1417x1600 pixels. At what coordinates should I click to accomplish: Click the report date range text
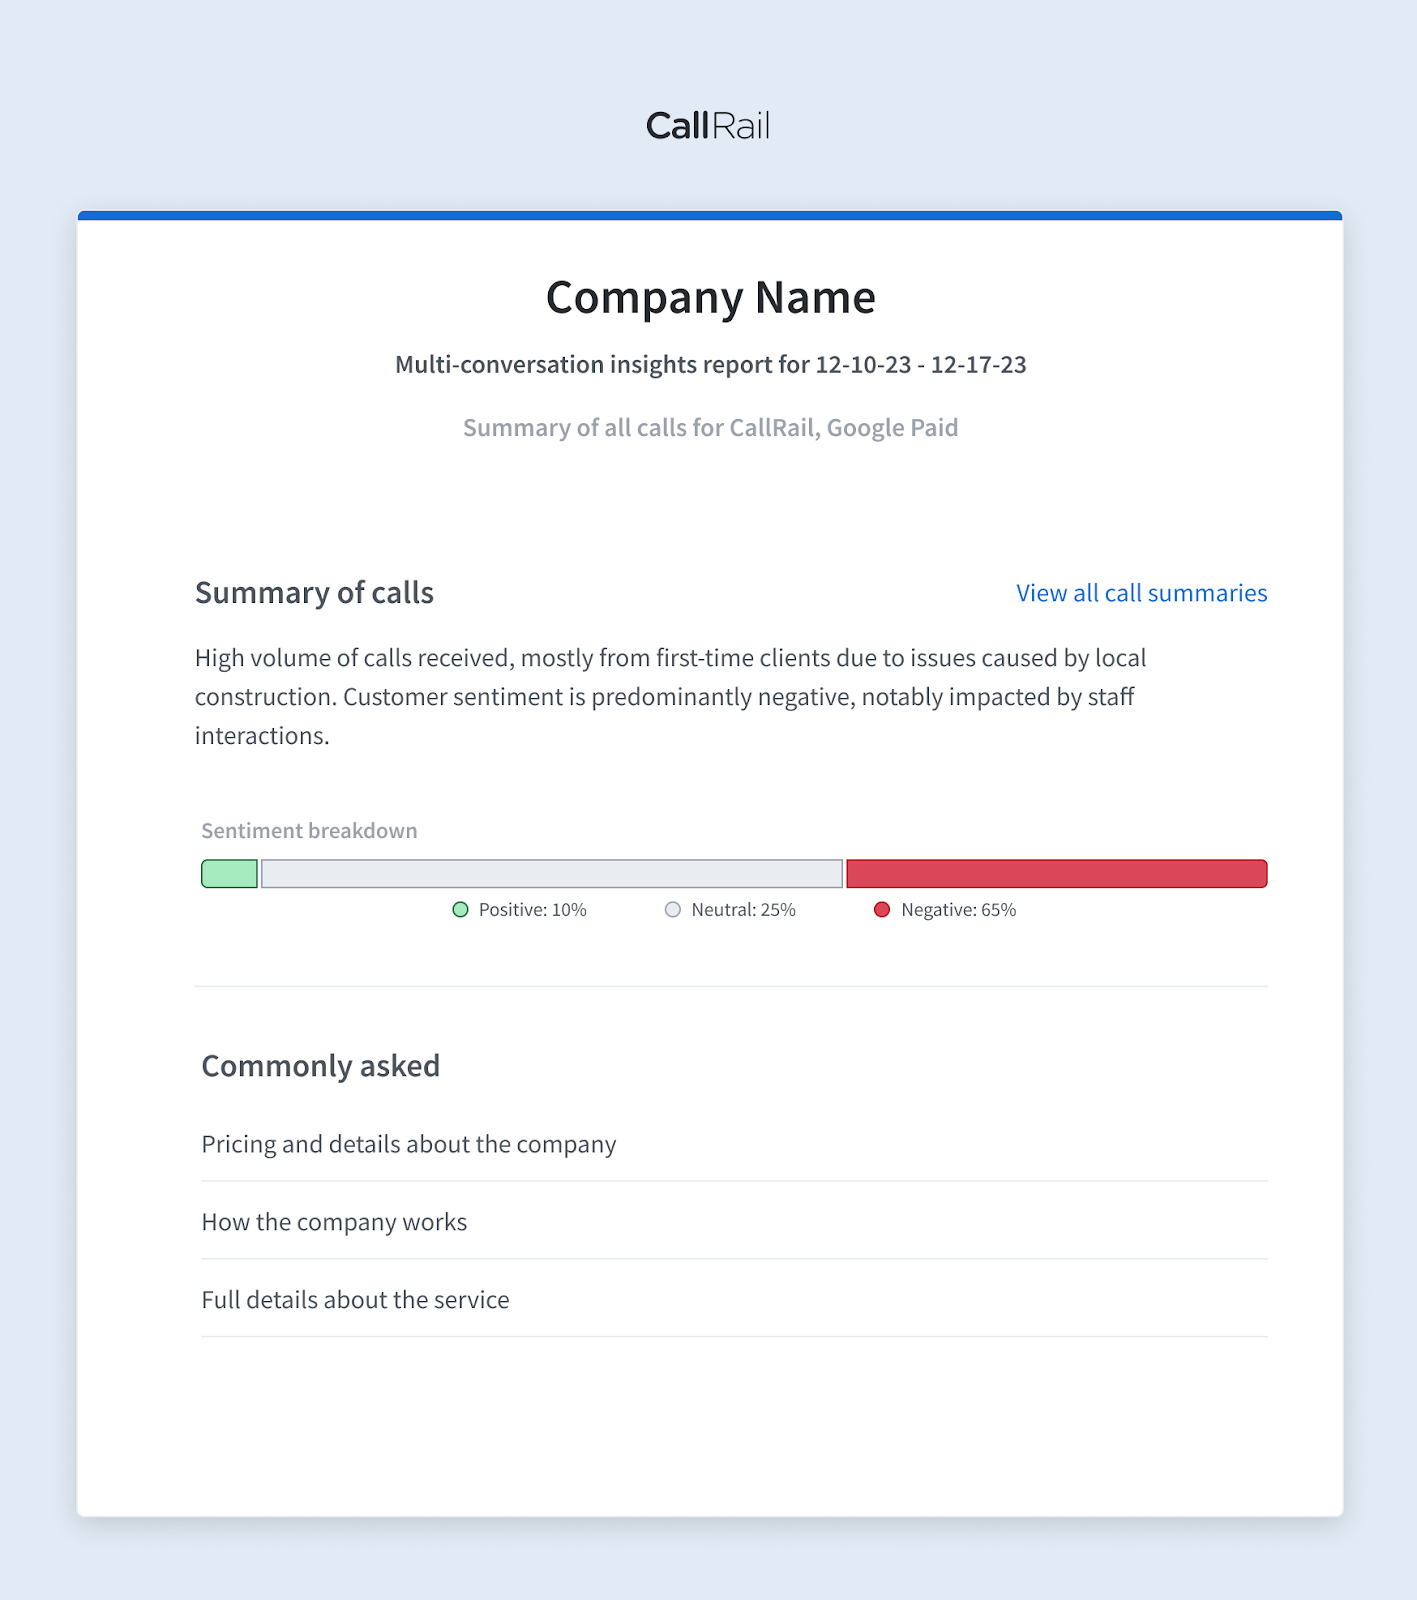[710, 364]
